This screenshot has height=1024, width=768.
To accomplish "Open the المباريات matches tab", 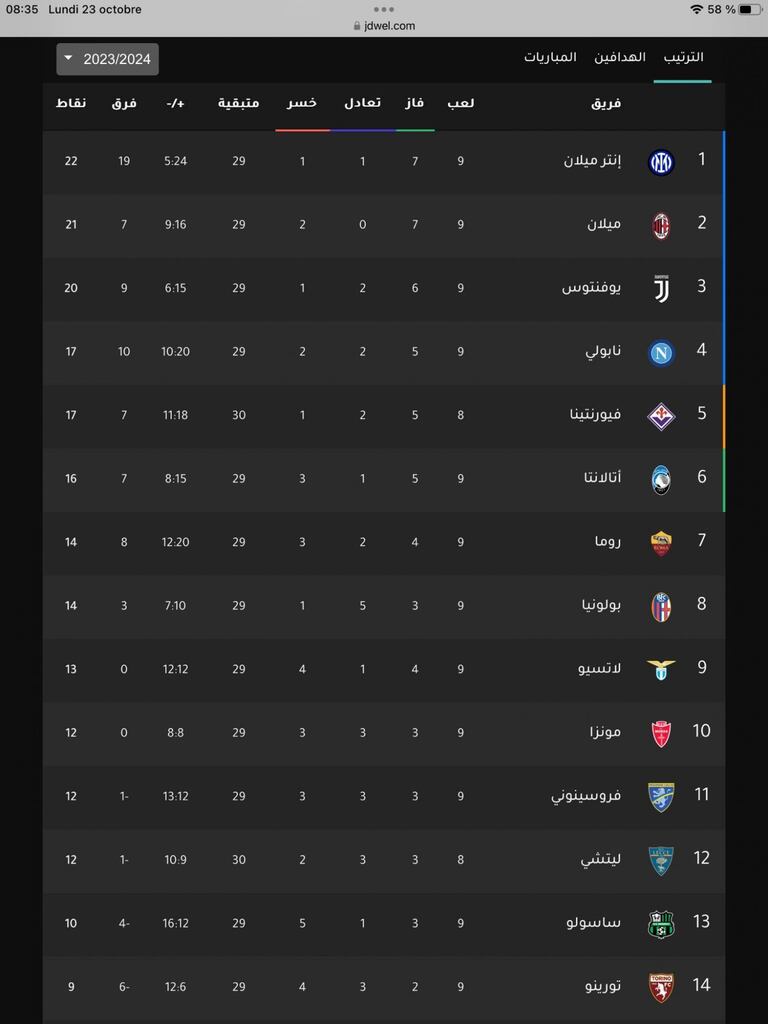I will click(x=550, y=58).
